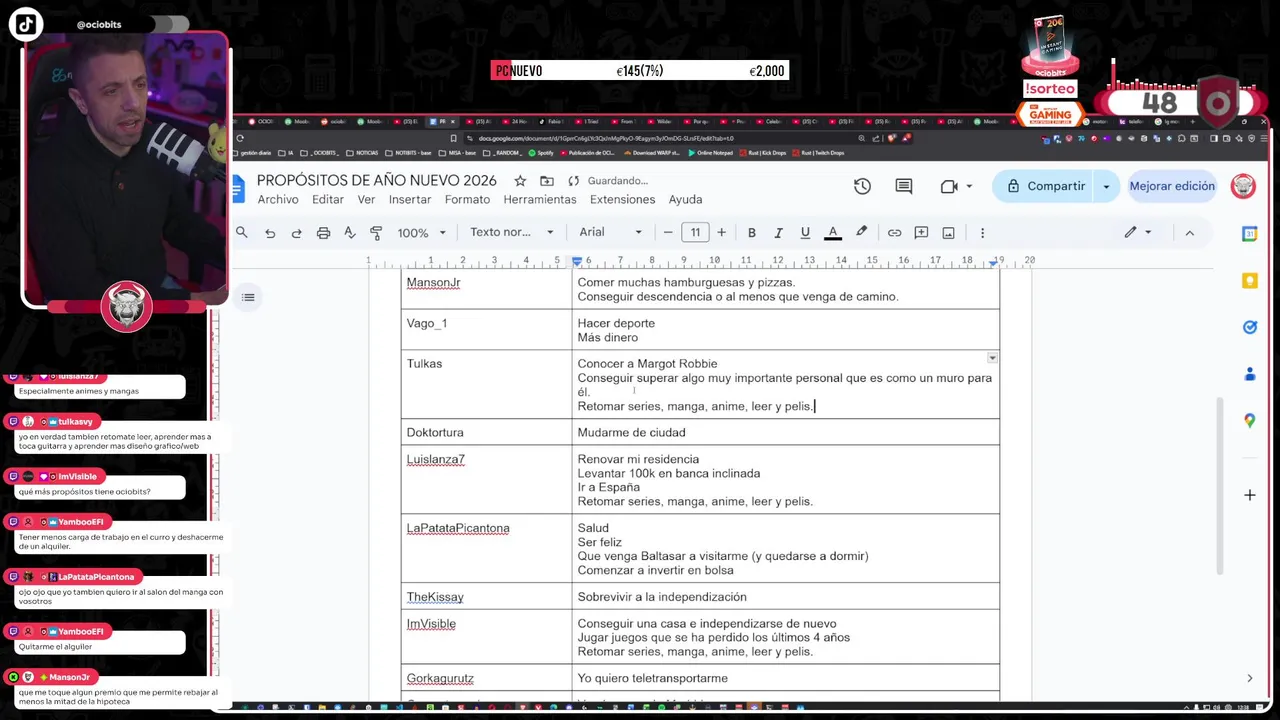Click the document title PROPÓSITOS DE AÑO NUEVO 2026
Screen dimensions: 1280x720
[x=377, y=181]
